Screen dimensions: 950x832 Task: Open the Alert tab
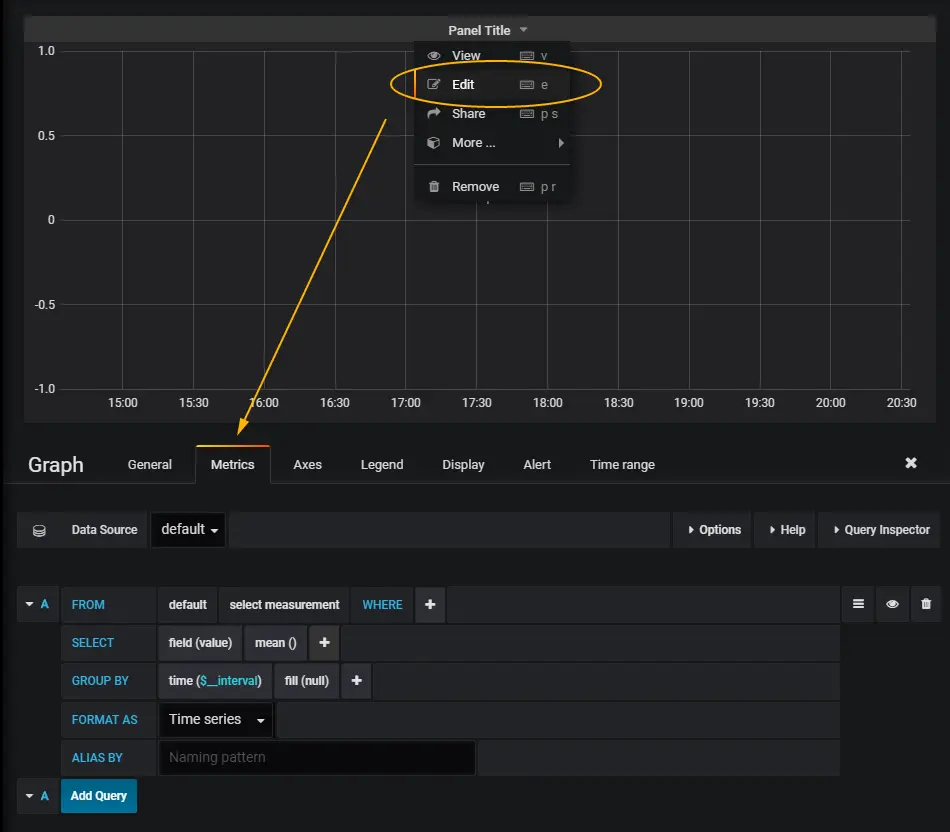tap(537, 465)
